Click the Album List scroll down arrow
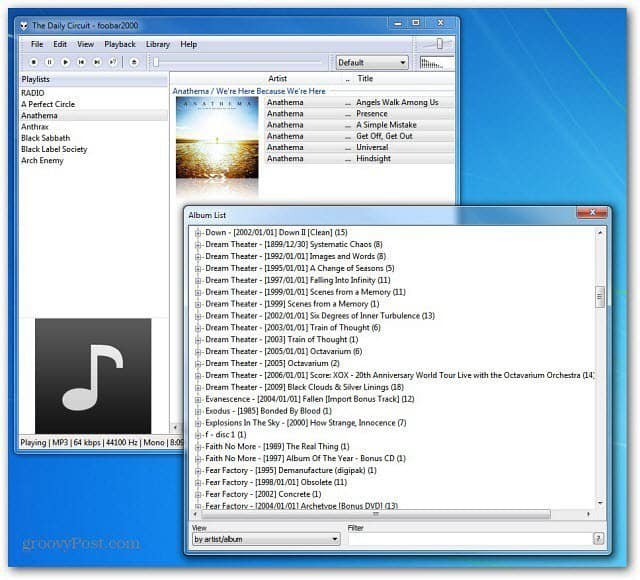Viewport: 640px width, 580px height. click(600, 503)
